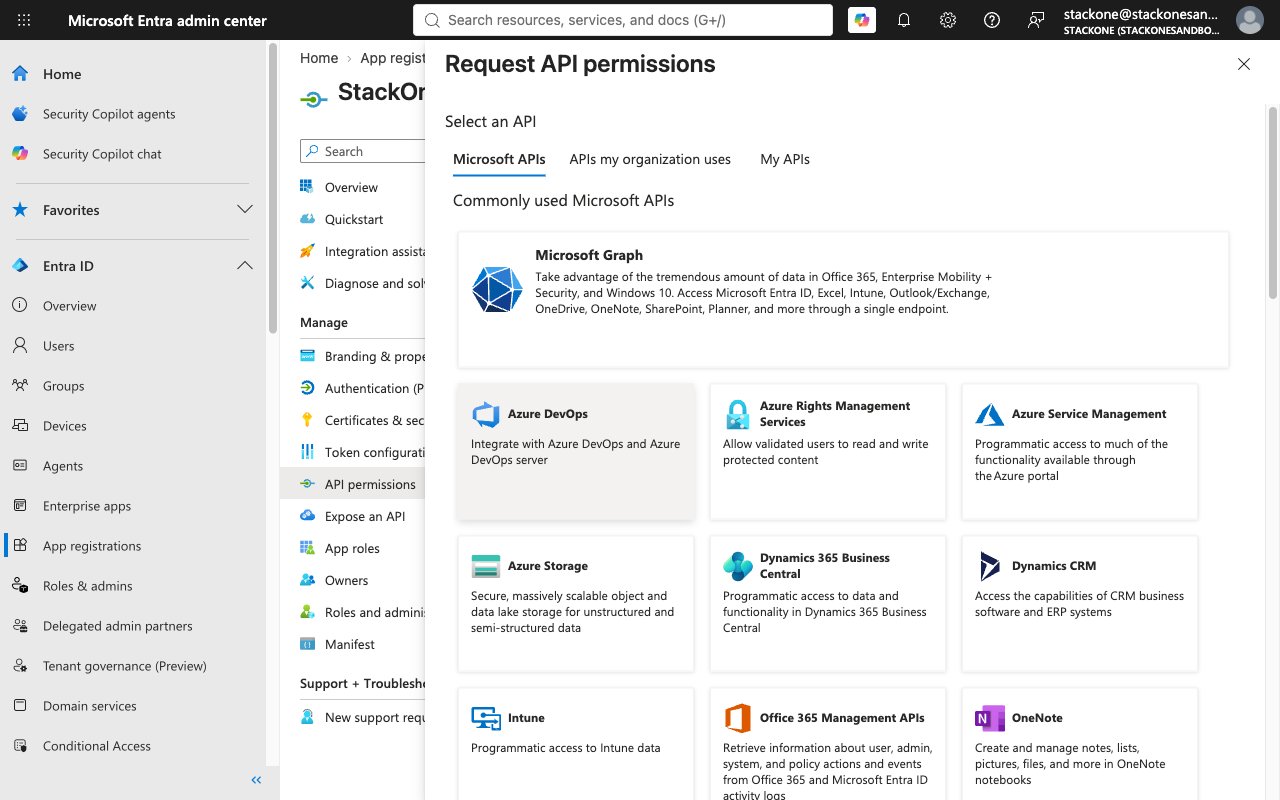Select the Azure Storage icon

point(485,566)
